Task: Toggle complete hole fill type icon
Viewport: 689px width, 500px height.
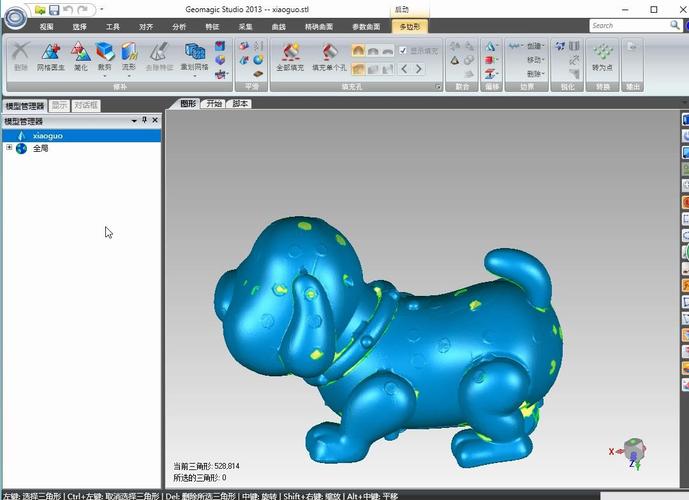Action: click(x=359, y=69)
